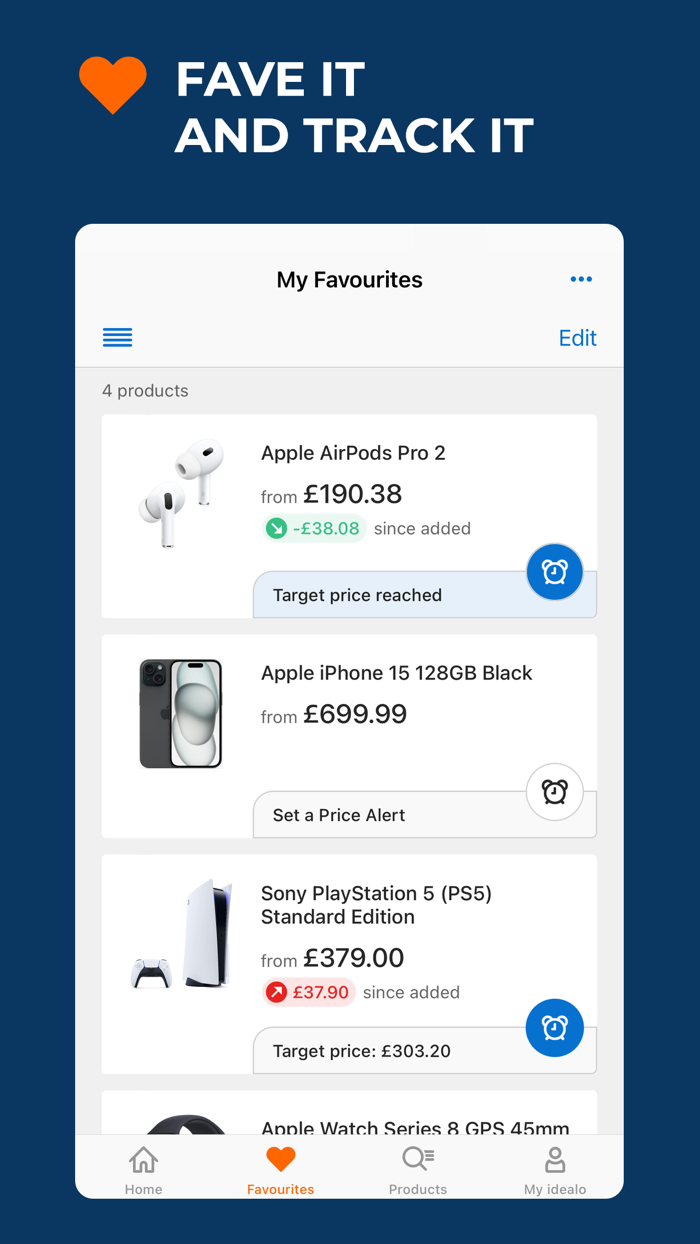The width and height of the screenshot is (700, 1244).
Task: Tap the green -£38.08 price drop badge
Action: click(314, 528)
